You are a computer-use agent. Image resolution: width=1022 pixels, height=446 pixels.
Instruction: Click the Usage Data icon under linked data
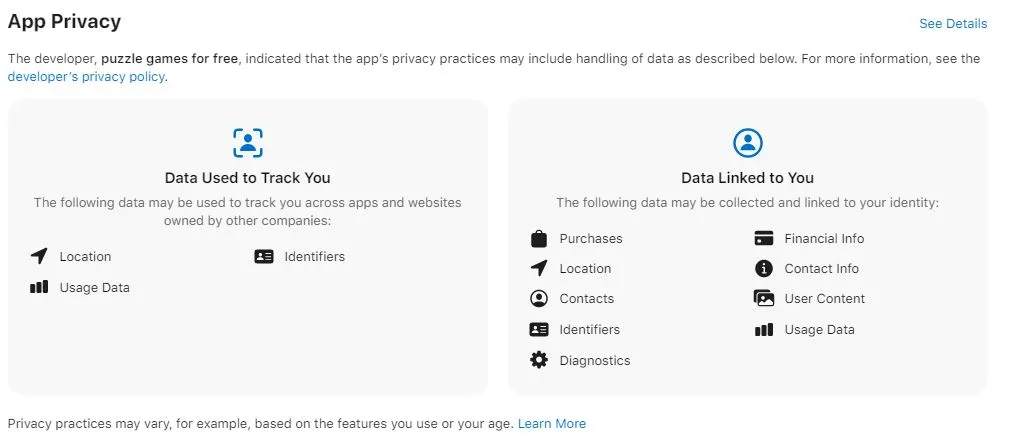(764, 329)
